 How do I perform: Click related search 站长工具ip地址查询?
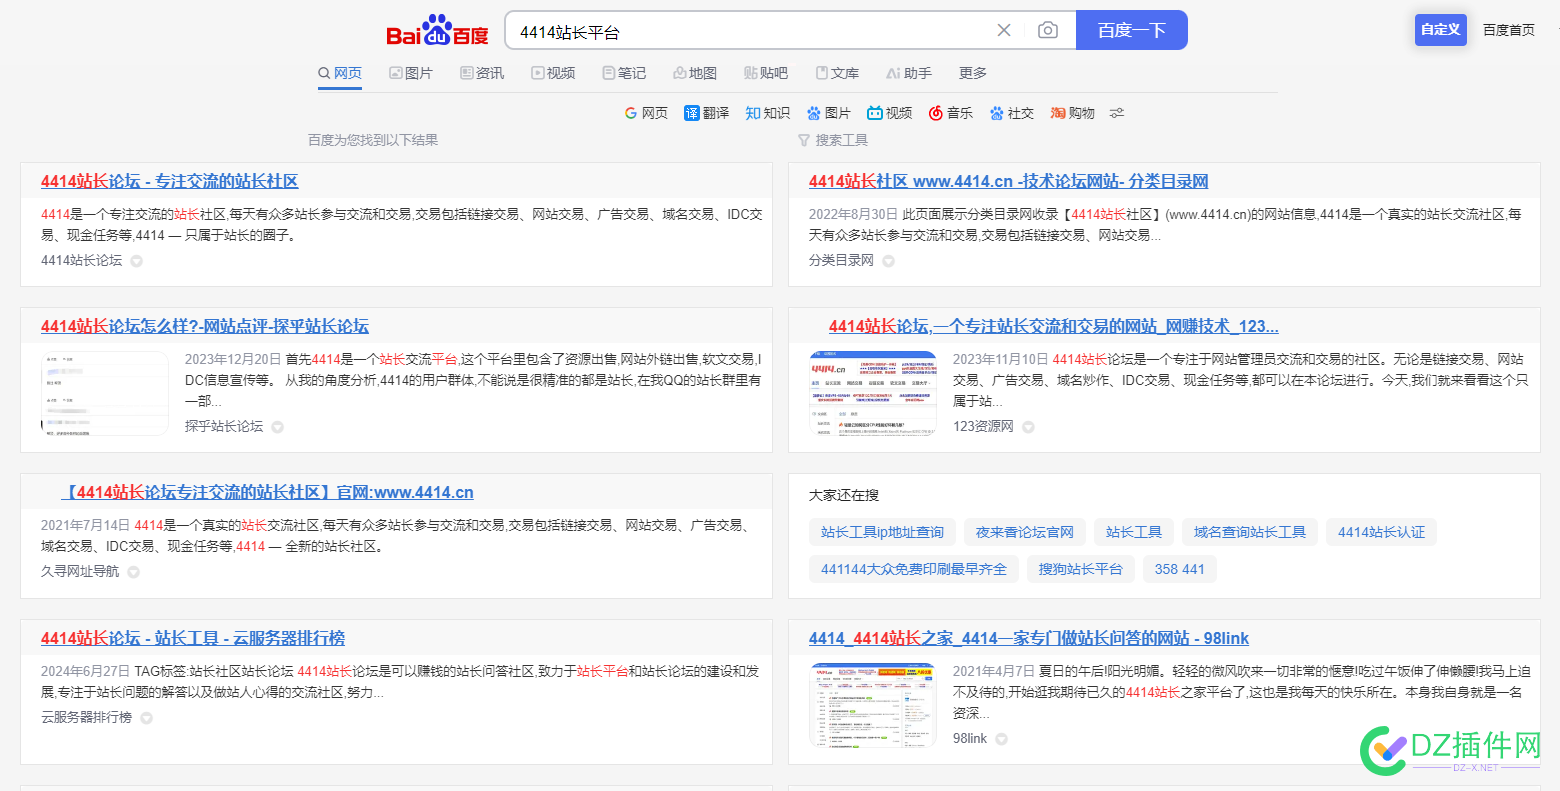pyautogui.click(x=882, y=532)
